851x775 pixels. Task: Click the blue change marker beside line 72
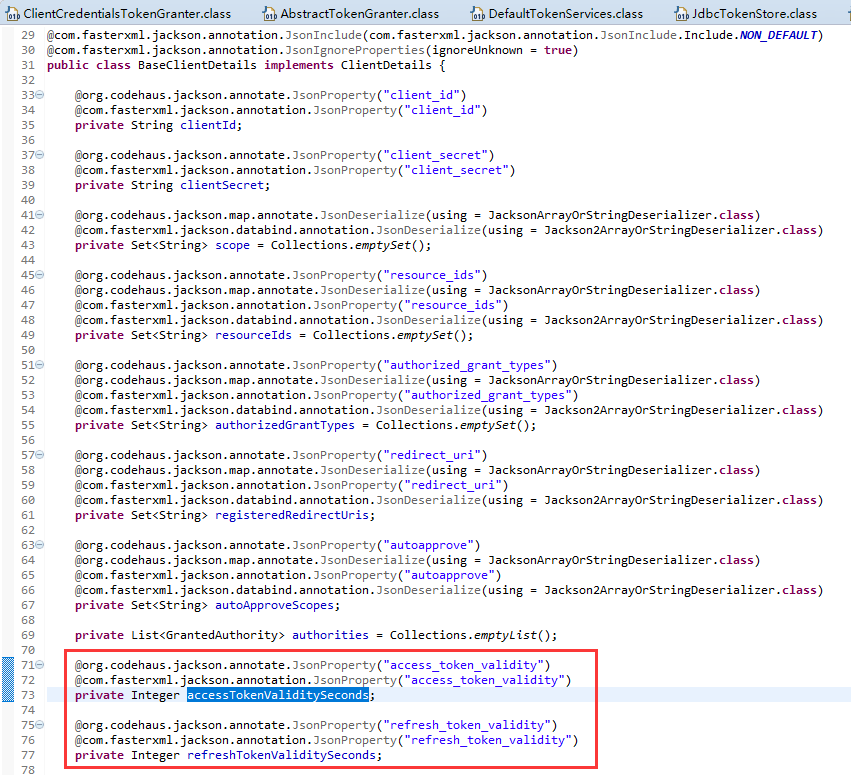click(8, 679)
